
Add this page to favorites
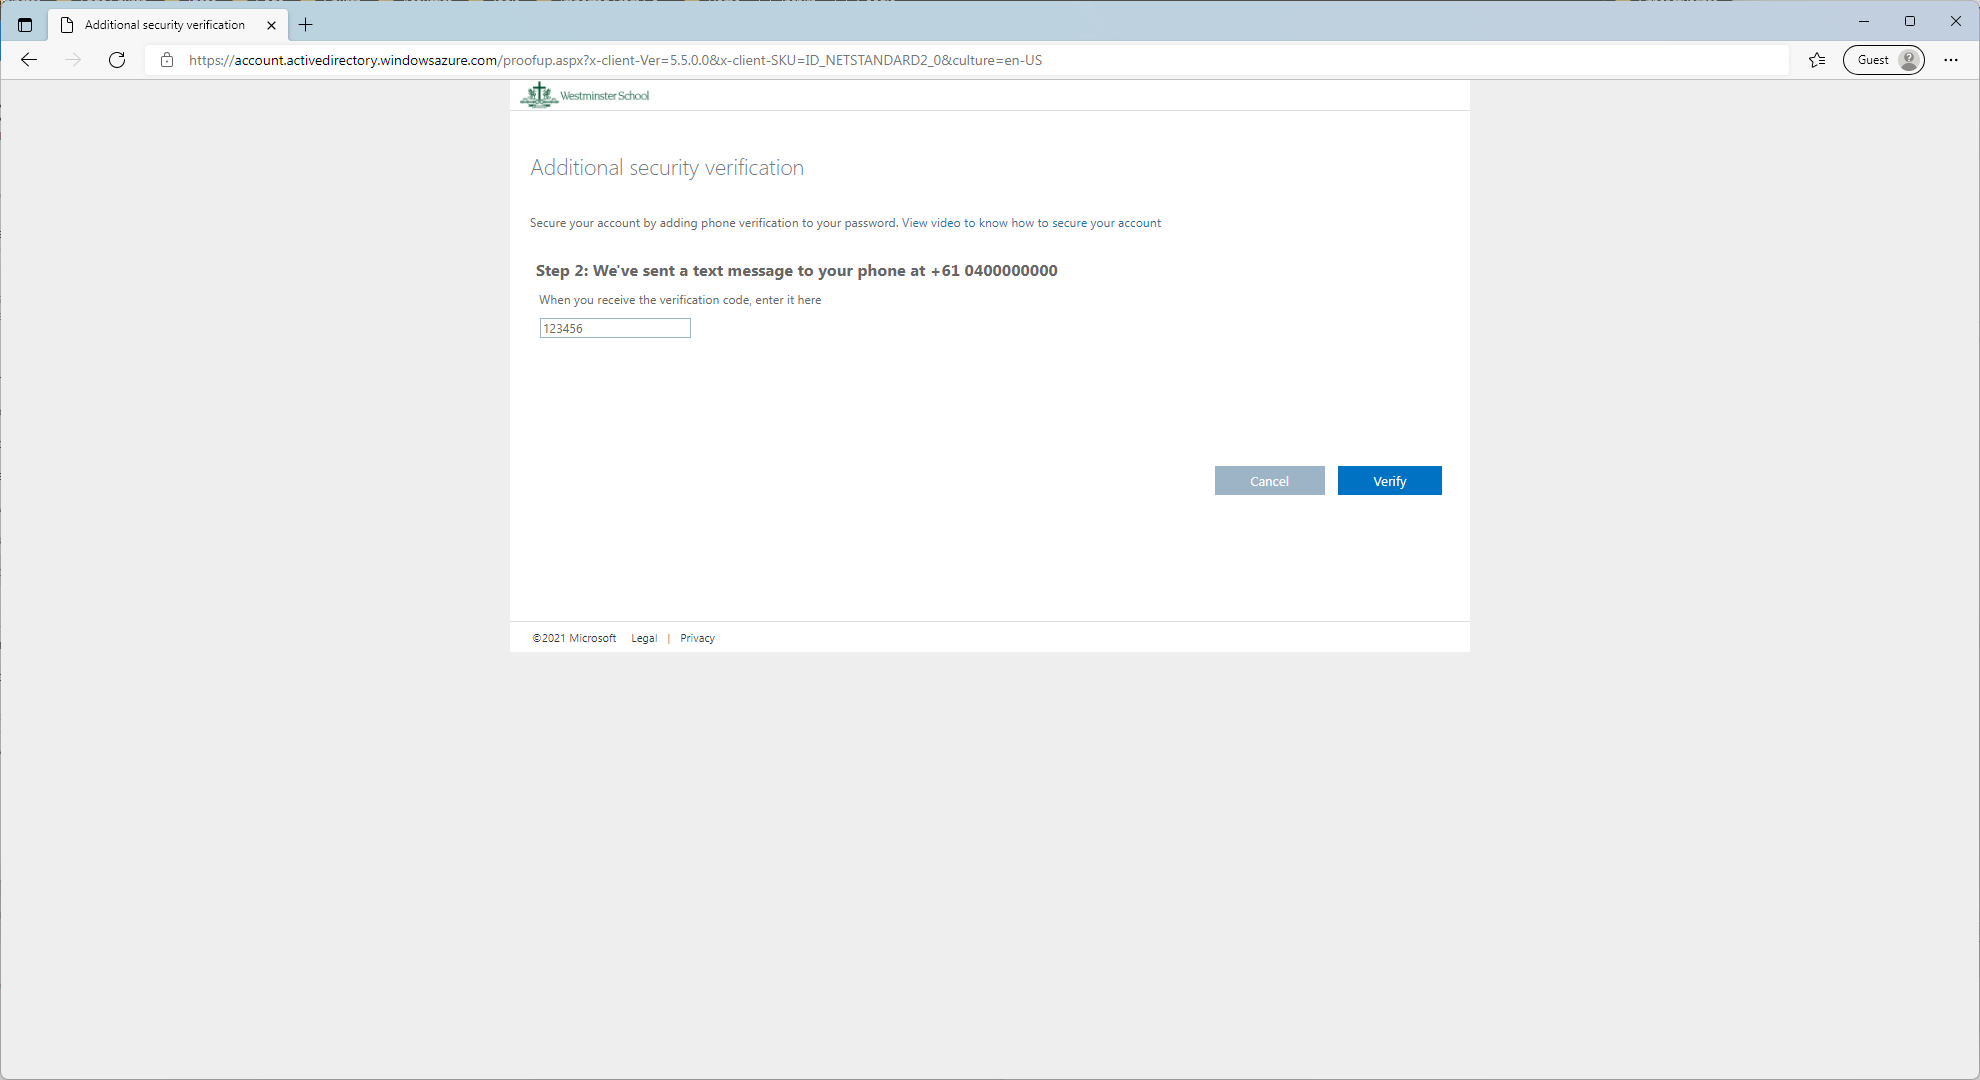coord(1816,60)
